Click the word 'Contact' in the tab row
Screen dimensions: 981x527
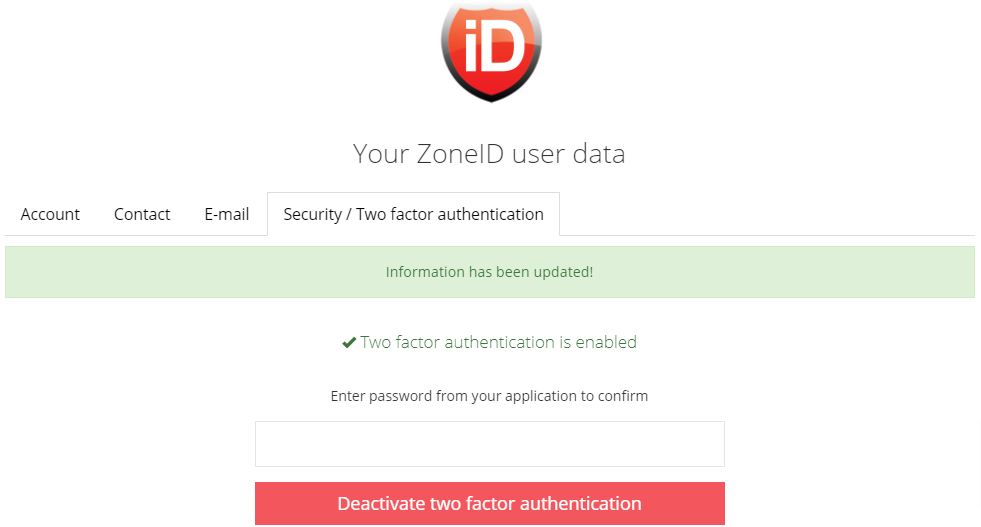pos(142,214)
